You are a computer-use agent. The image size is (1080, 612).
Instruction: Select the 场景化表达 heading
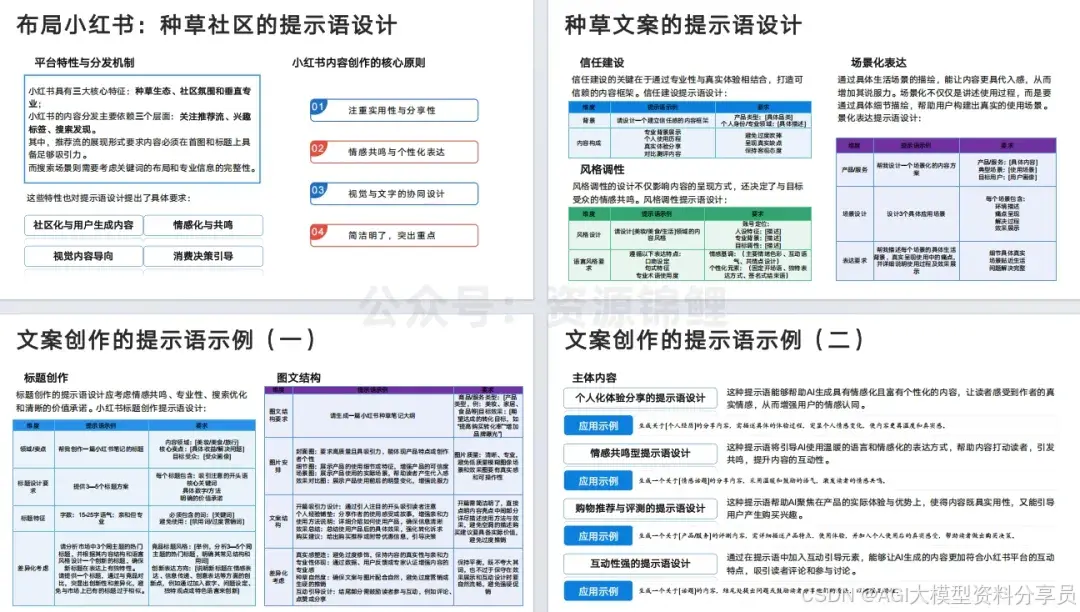point(878,63)
